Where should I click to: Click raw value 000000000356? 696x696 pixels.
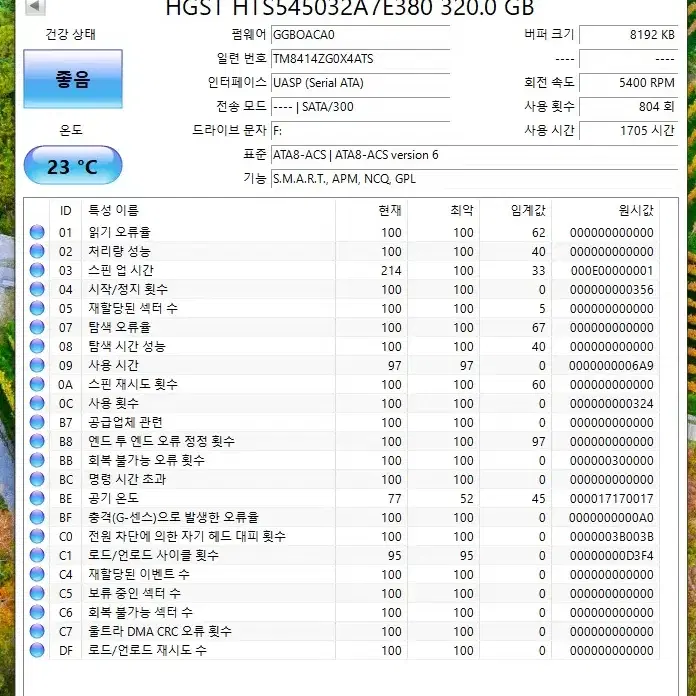tap(612, 290)
